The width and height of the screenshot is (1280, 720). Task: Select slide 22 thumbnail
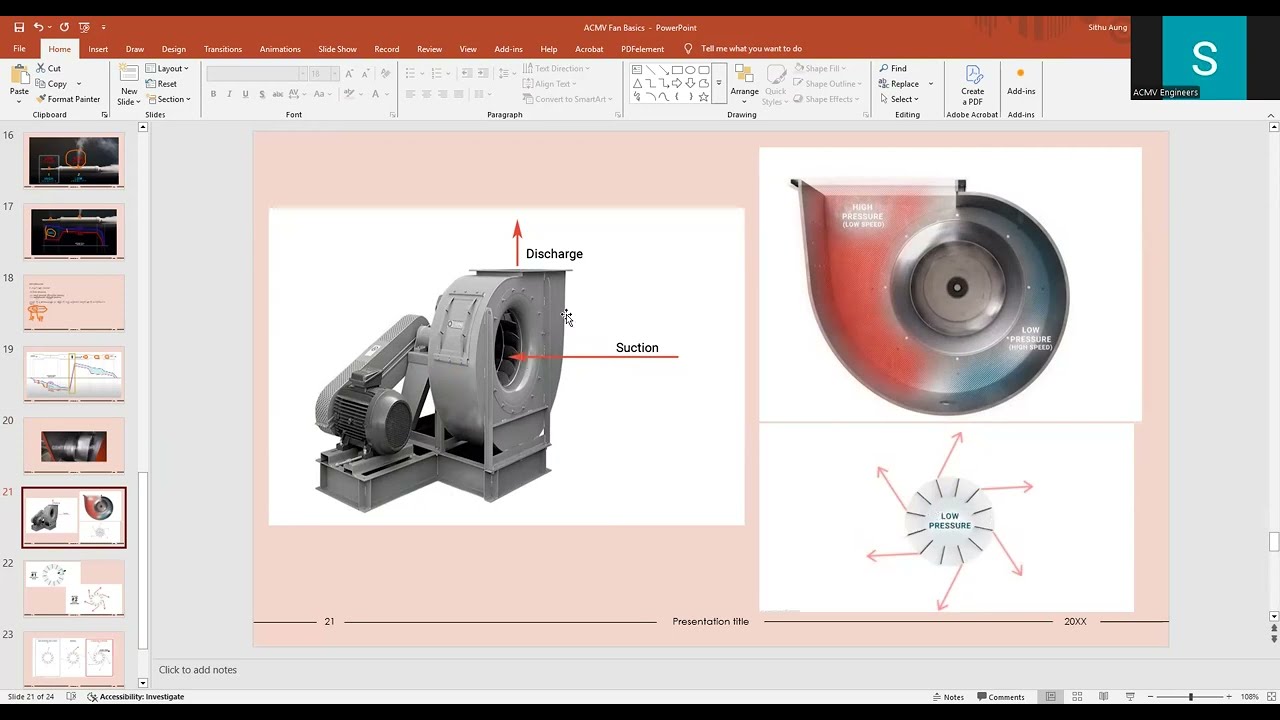pyautogui.click(x=74, y=588)
